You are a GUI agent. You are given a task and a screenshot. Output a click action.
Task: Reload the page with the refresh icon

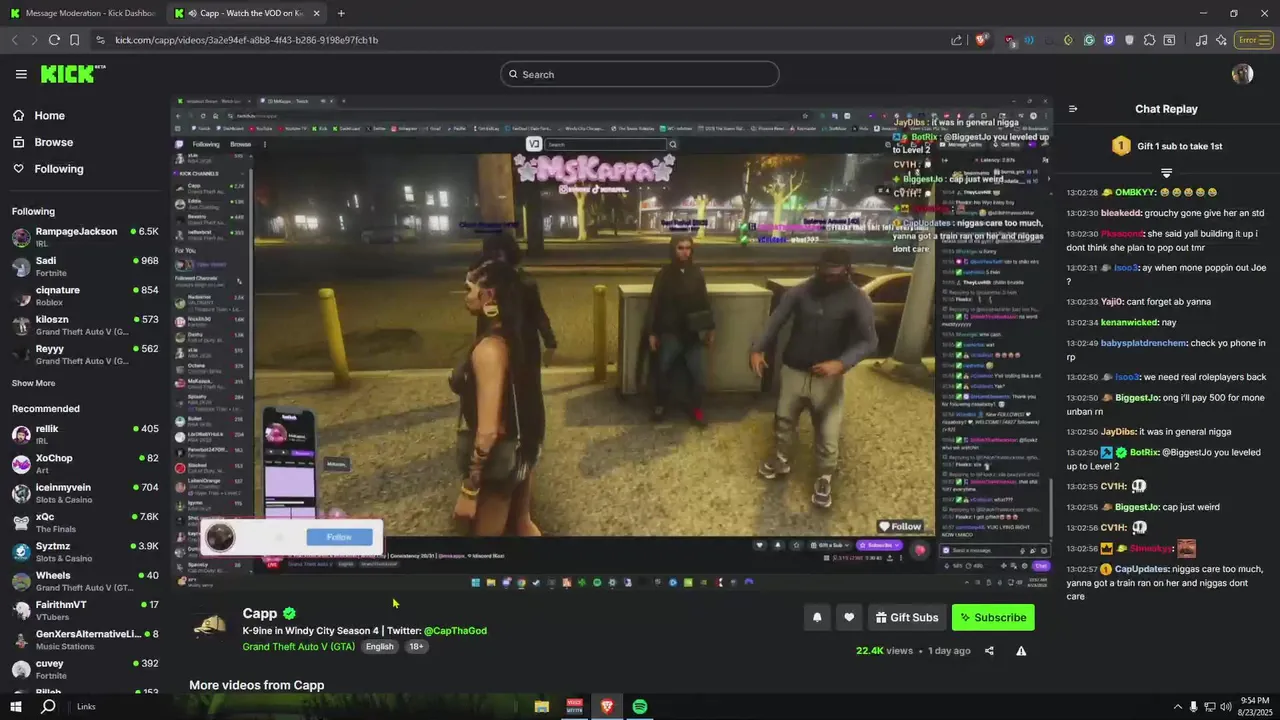[x=54, y=40]
